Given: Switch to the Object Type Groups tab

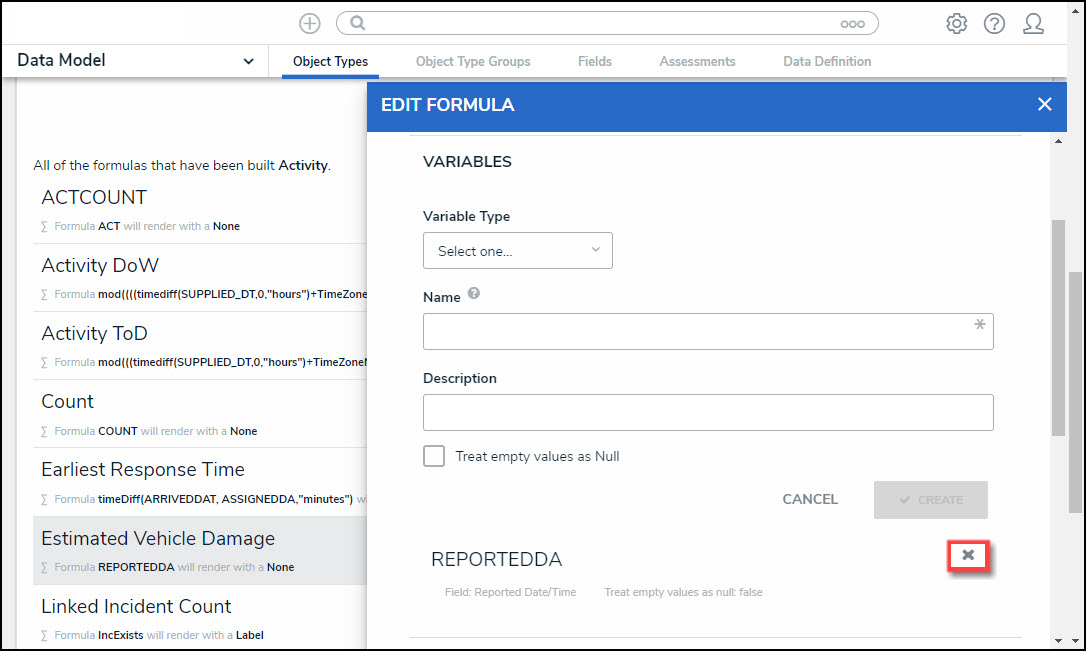Looking at the screenshot, I should [473, 62].
